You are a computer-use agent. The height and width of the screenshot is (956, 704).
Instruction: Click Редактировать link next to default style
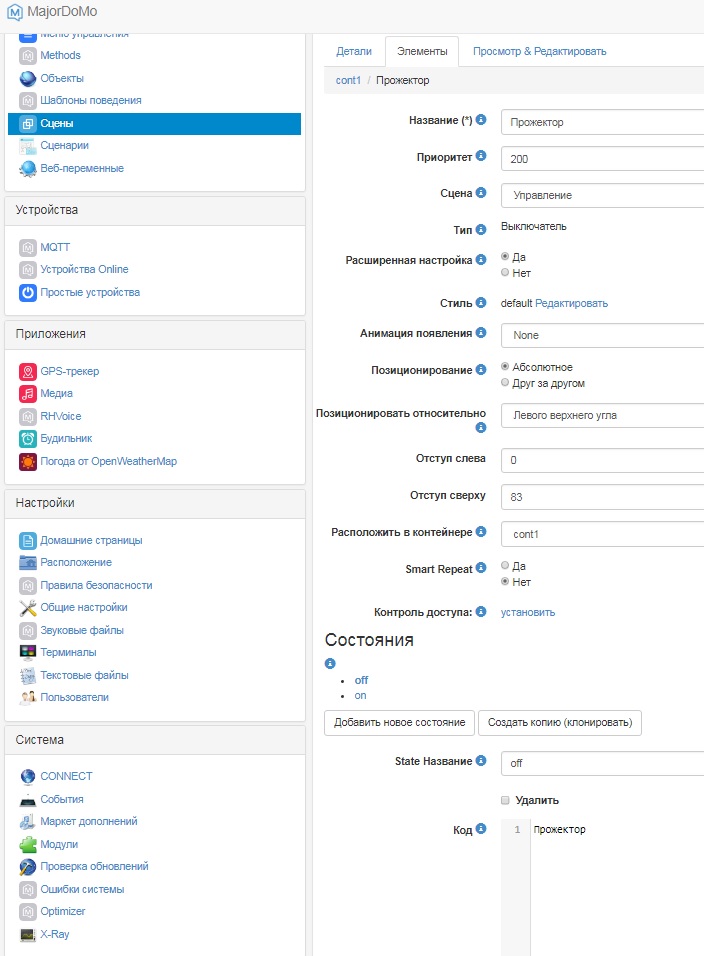(x=571, y=304)
